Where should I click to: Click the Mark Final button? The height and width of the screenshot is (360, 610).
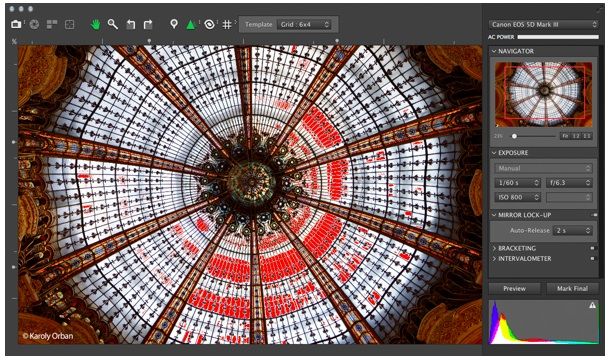tap(572, 288)
